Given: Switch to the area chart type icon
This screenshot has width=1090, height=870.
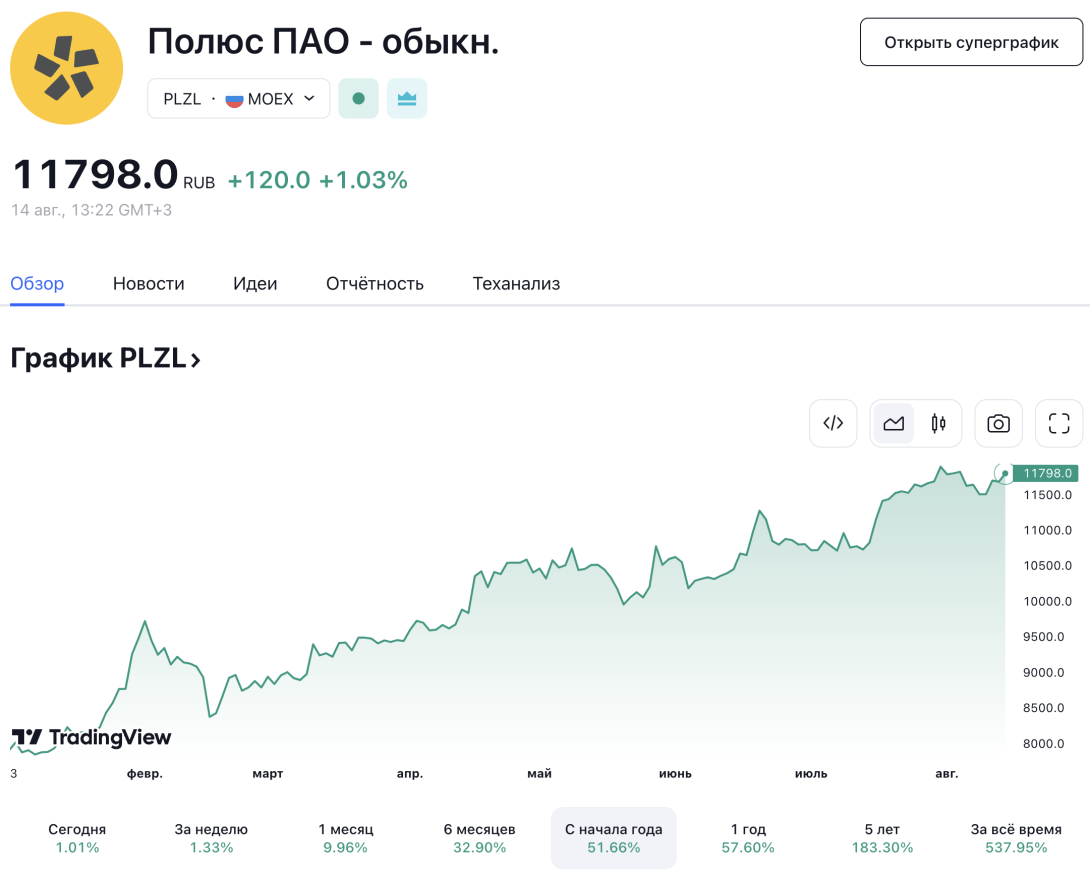Looking at the screenshot, I should tap(893, 423).
